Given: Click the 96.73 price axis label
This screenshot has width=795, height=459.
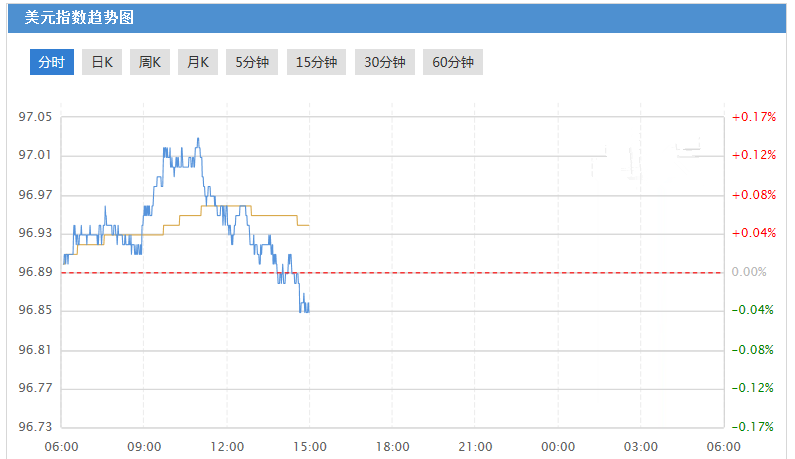Looking at the screenshot, I should tap(35, 427).
